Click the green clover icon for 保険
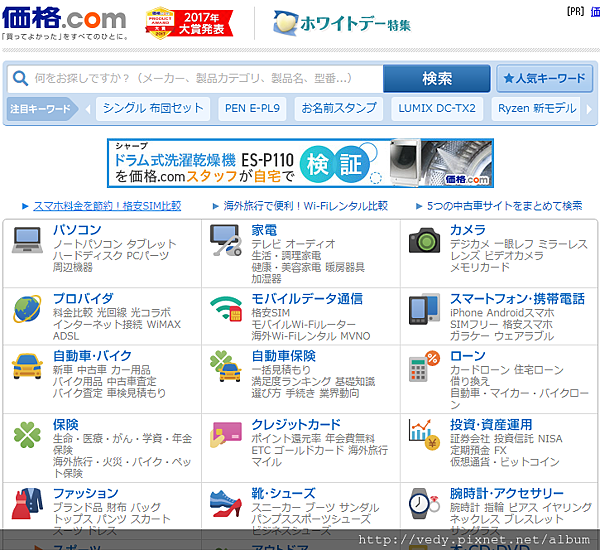The width and height of the screenshot is (600, 550). [x=27, y=435]
